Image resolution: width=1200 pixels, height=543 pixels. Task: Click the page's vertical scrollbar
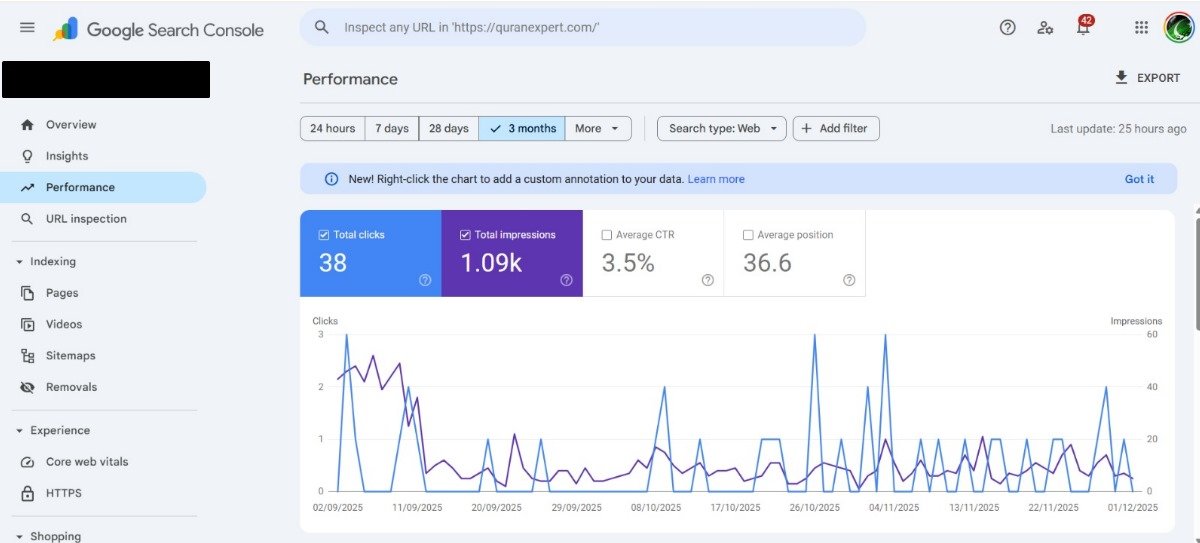pos(1195,260)
